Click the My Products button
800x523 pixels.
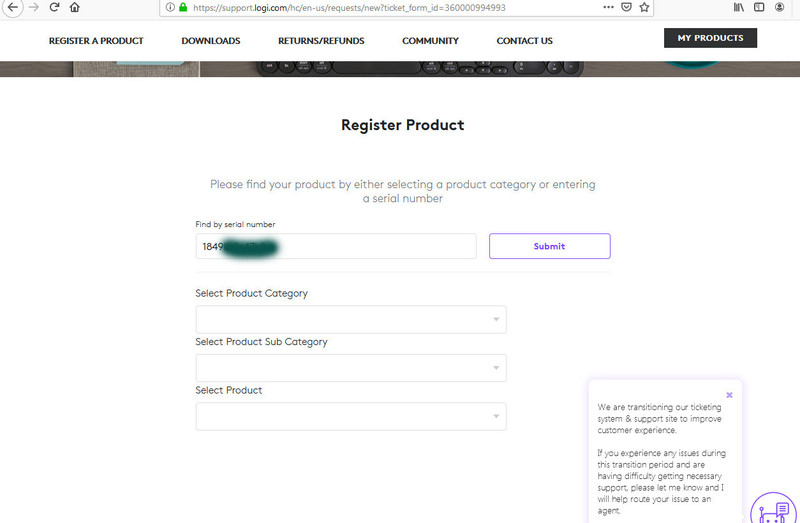710,38
